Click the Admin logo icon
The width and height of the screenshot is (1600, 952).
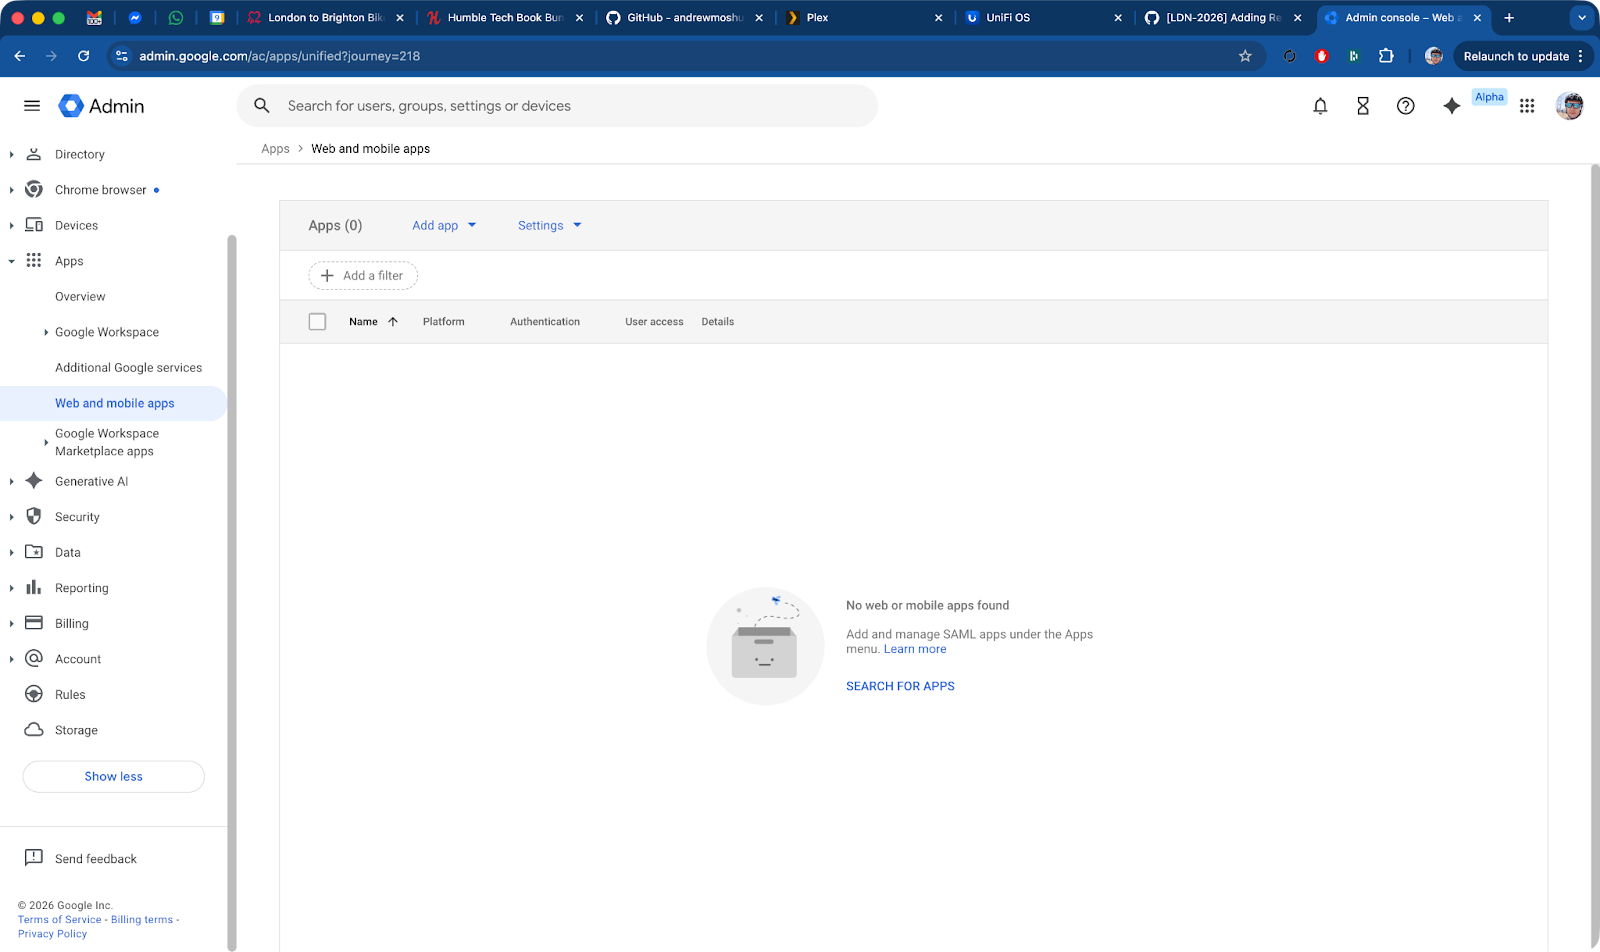(71, 106)
